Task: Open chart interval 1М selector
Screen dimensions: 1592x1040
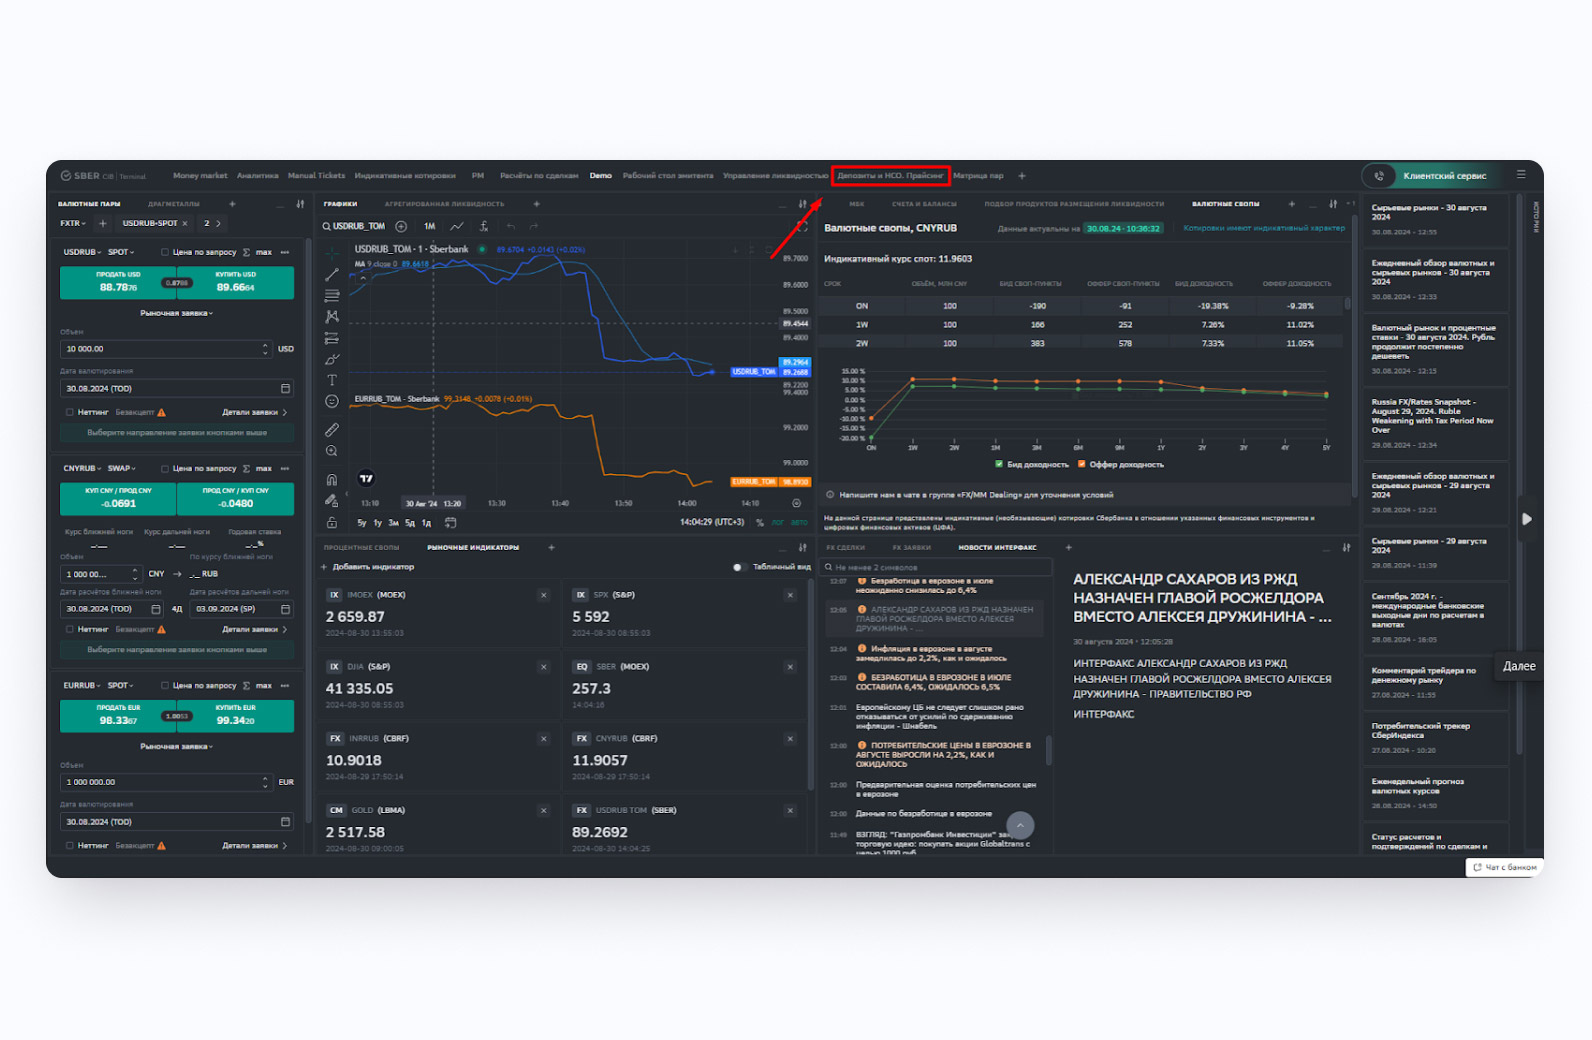Action: point(429,226)
